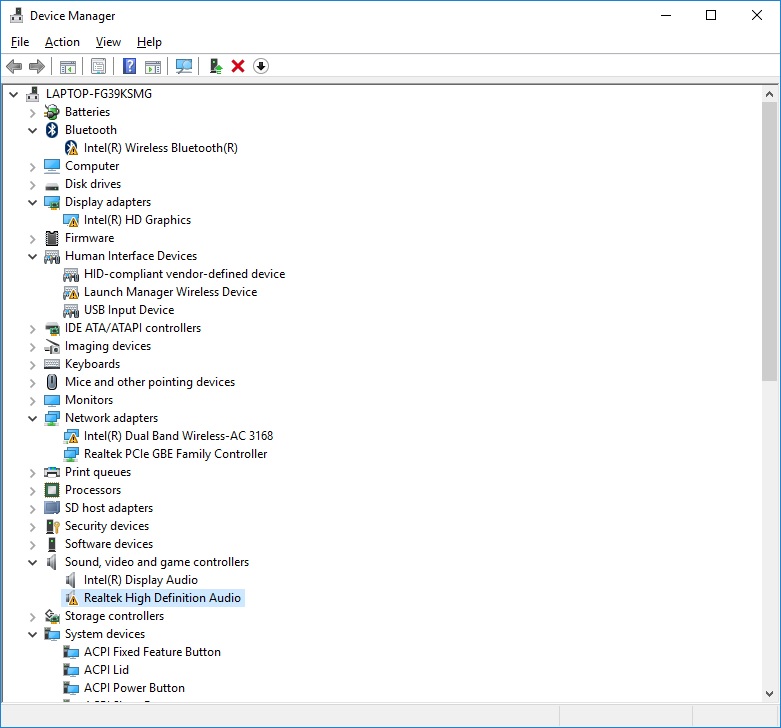Select ACPI Power Button entry
The image size is (781, 728).
(134, 688)
